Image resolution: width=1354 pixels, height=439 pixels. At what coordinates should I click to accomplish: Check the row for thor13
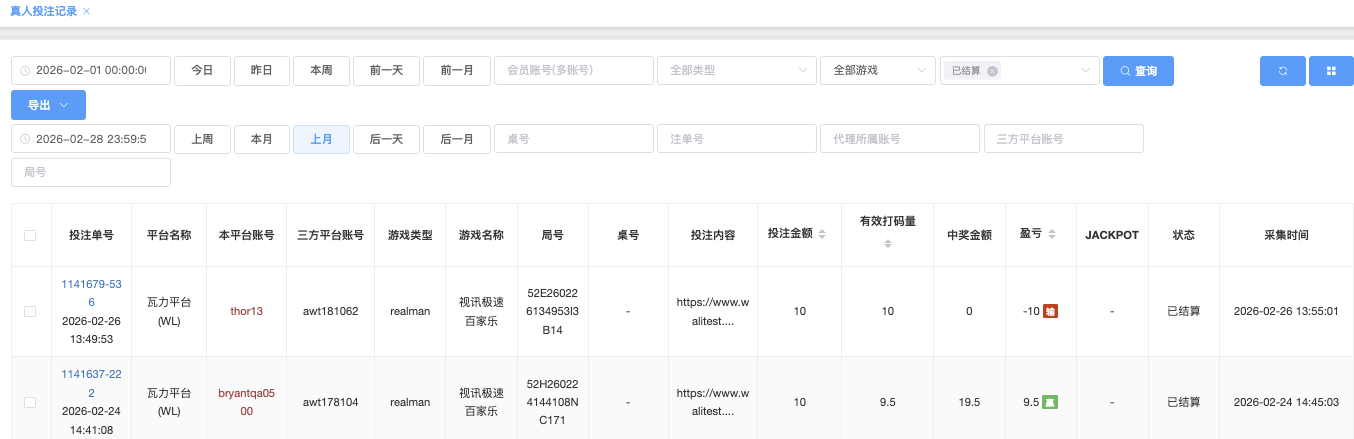click(x=30, y=311)
